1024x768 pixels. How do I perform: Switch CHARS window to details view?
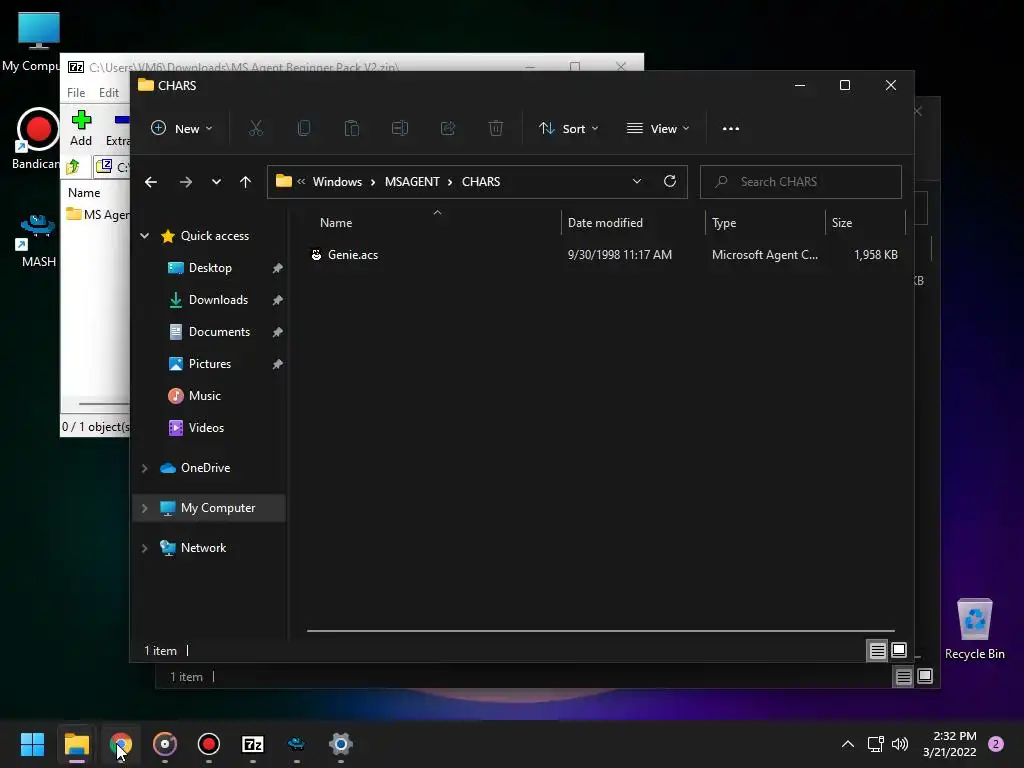[x=877, y=650]
